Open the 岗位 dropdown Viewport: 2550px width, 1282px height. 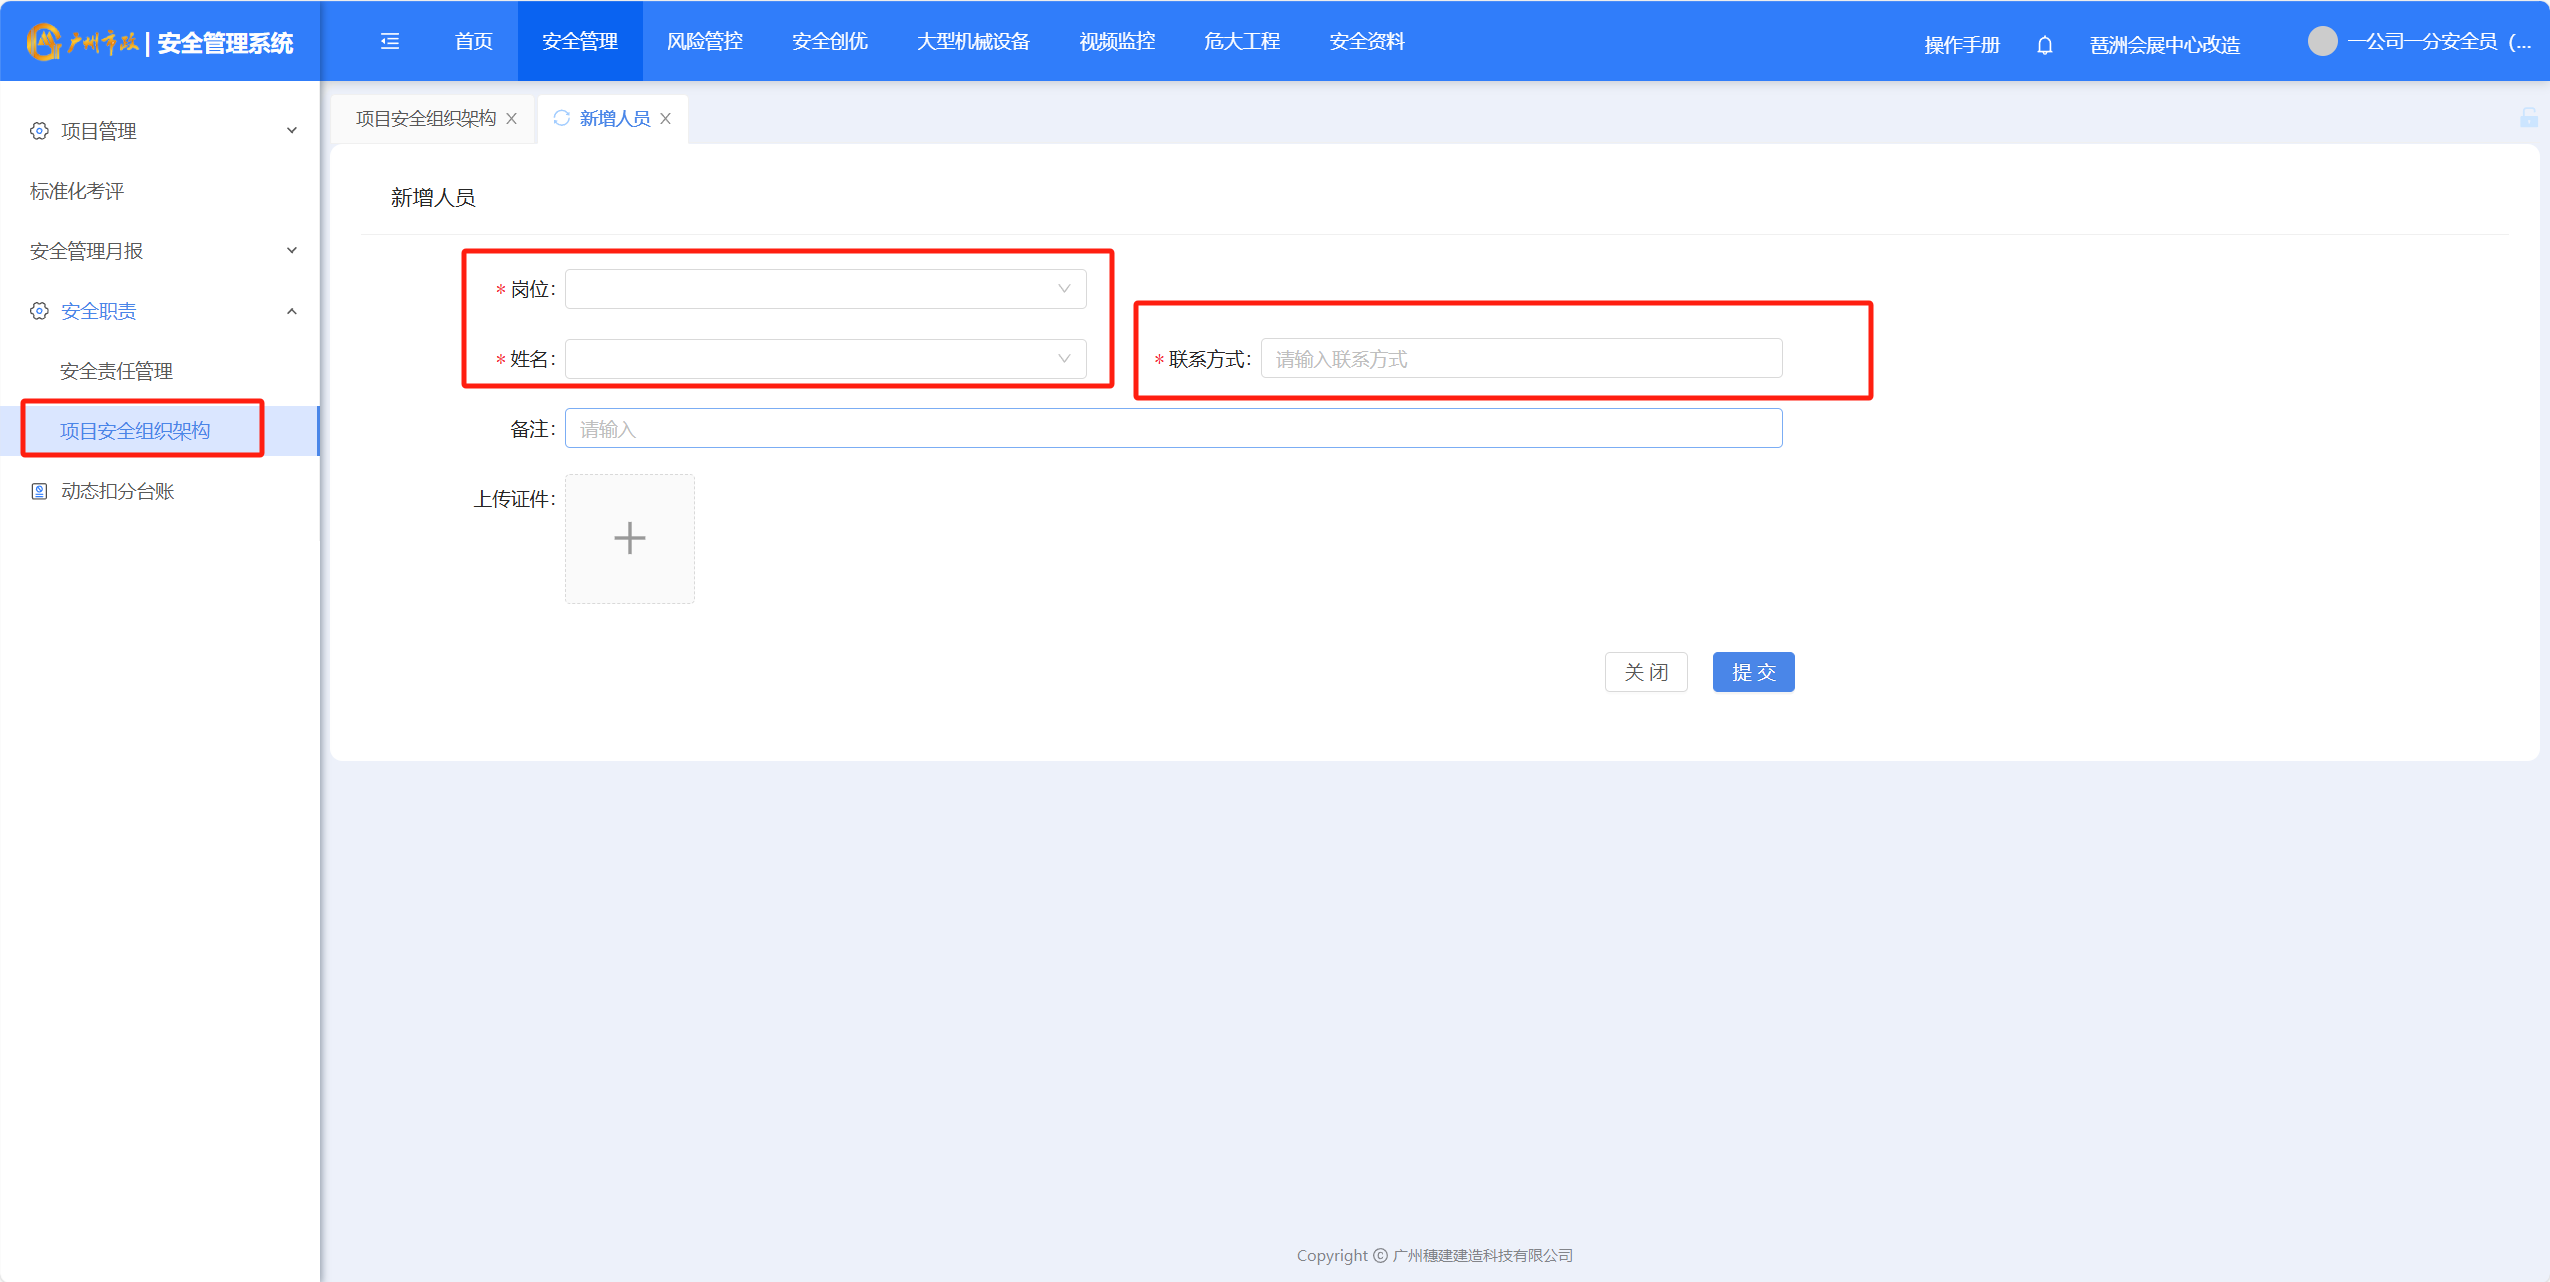[825, 289]
